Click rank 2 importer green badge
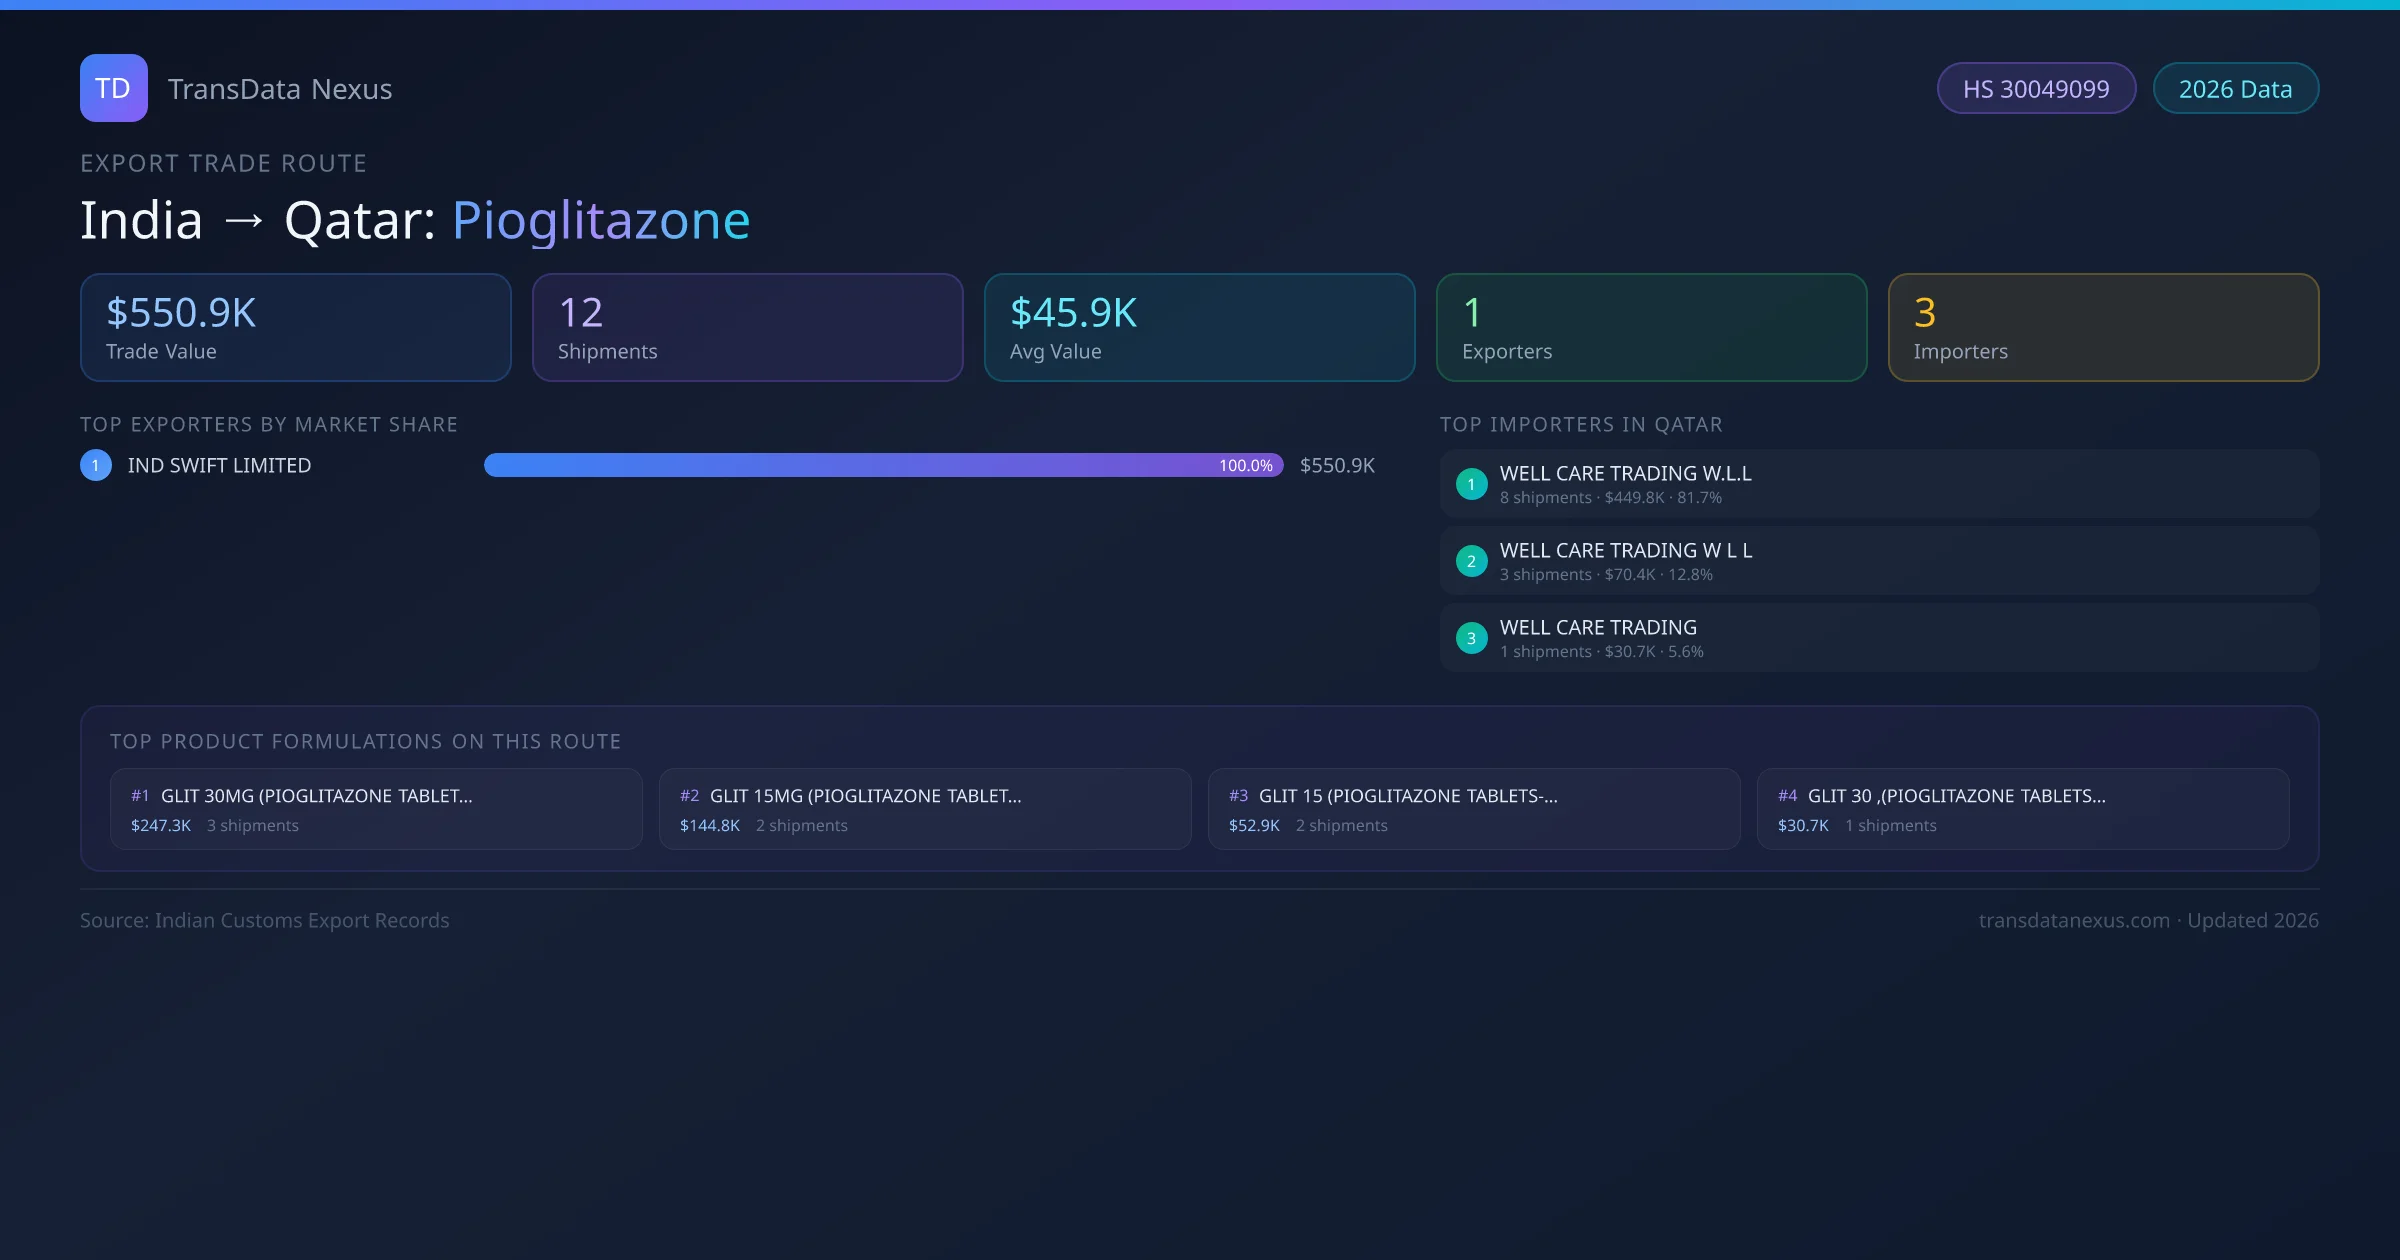The height and width of the screenshot is (1260, 2400). point(1471,561)
